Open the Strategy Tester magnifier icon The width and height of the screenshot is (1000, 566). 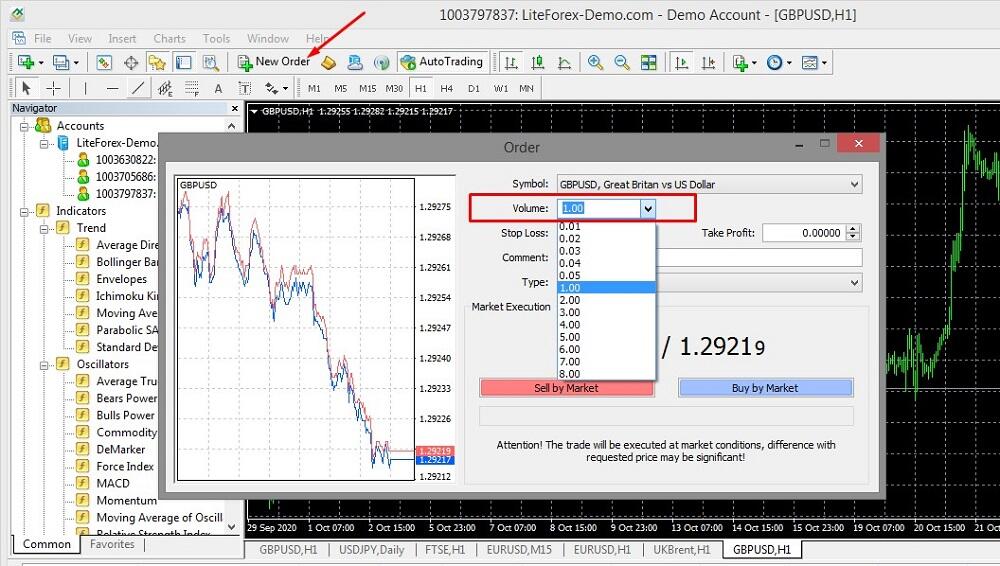pyautogui.click(x=210, y=62)
